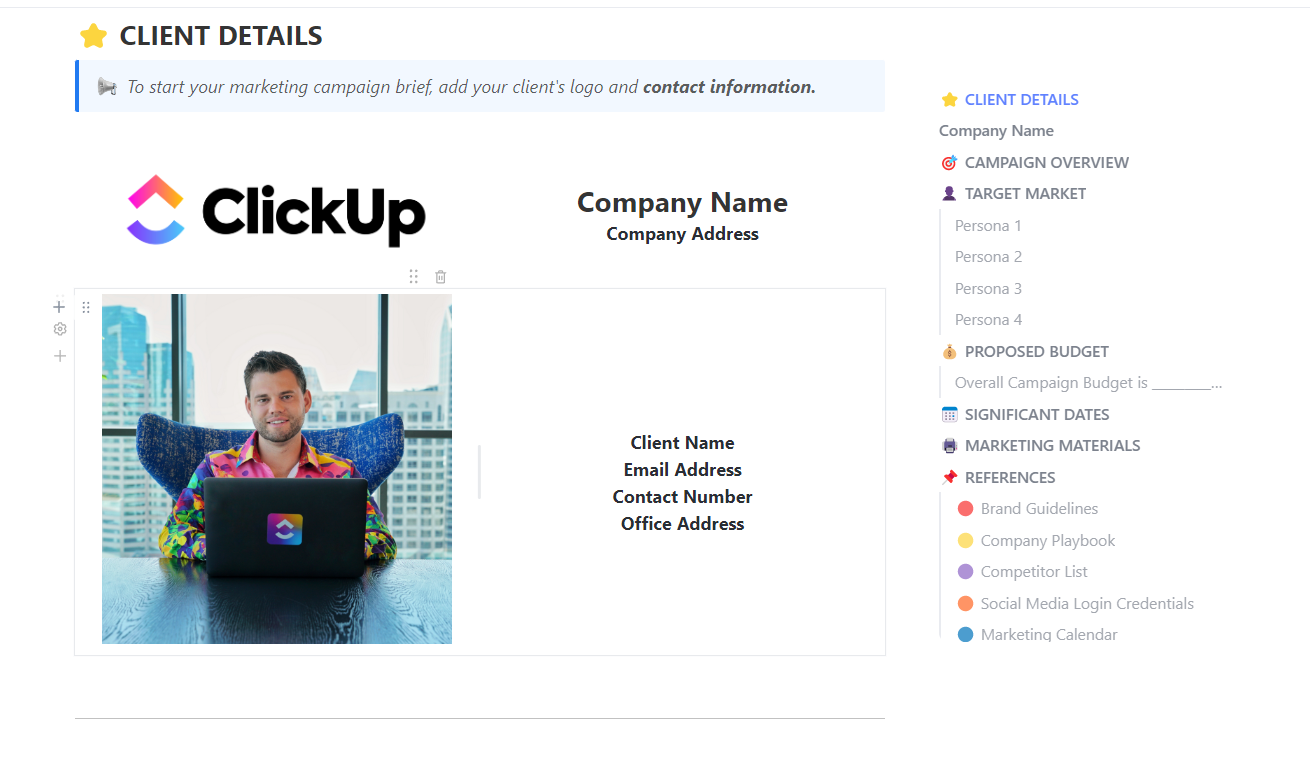Click the lower plus icon below the gear
Image resolution: width=1310 pixels, height=765 pixels.
click(x=60, y=356)
